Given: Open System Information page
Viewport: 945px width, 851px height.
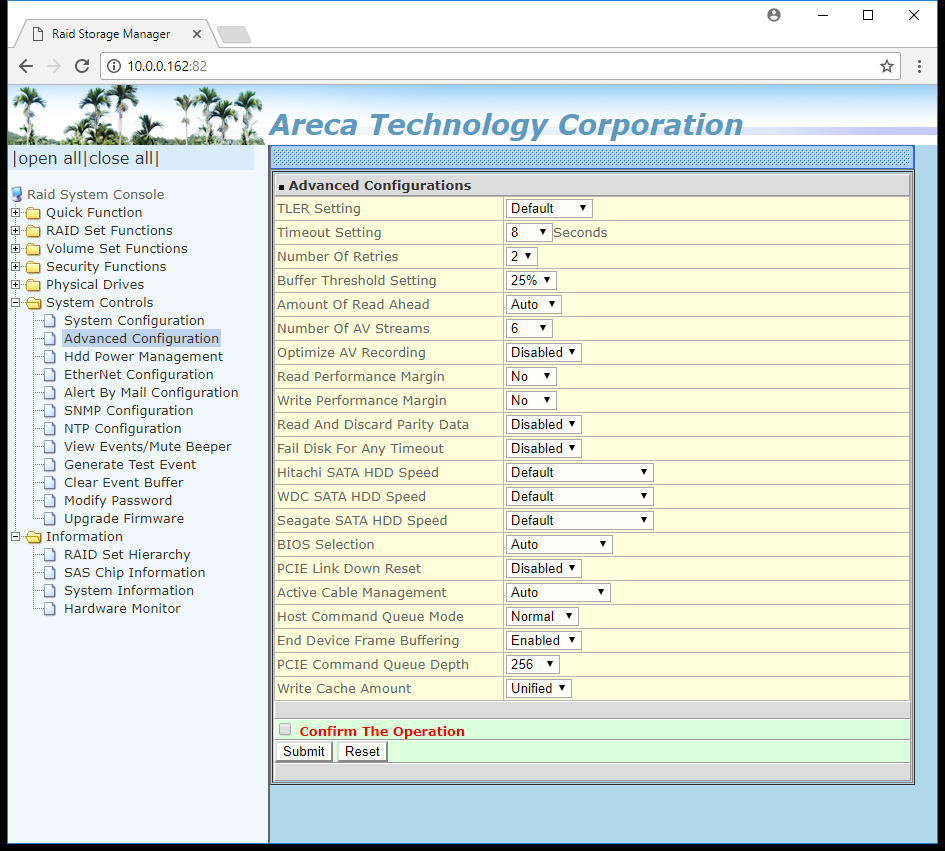Looking at the screenshot, I should (x=129, y=591).
